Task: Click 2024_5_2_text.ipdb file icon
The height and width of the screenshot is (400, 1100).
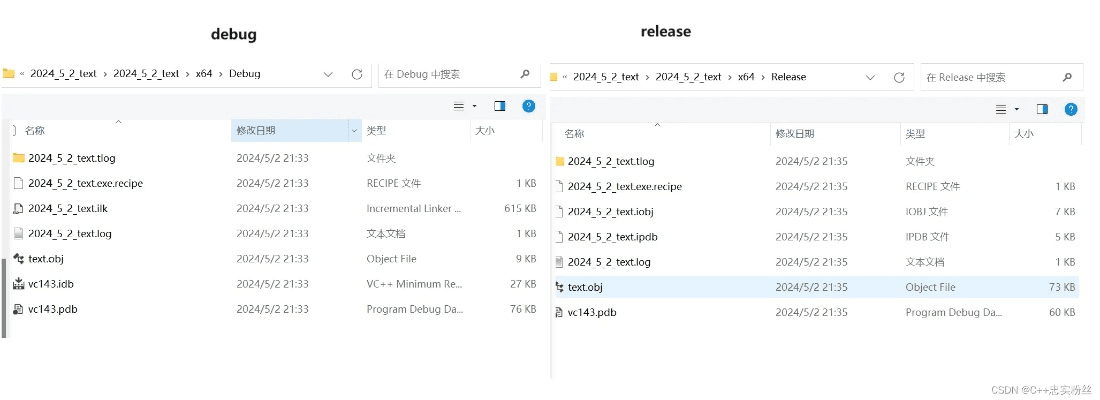Action: click(x=560, y=237)
